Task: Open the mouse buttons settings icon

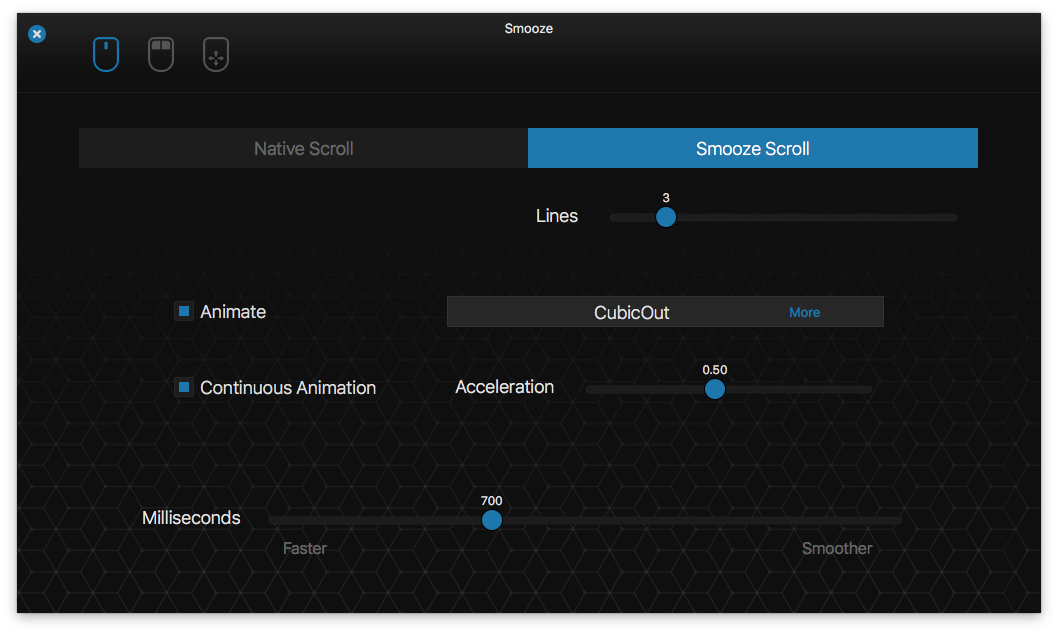Action: pyautogui.click(x=161, y=54)
